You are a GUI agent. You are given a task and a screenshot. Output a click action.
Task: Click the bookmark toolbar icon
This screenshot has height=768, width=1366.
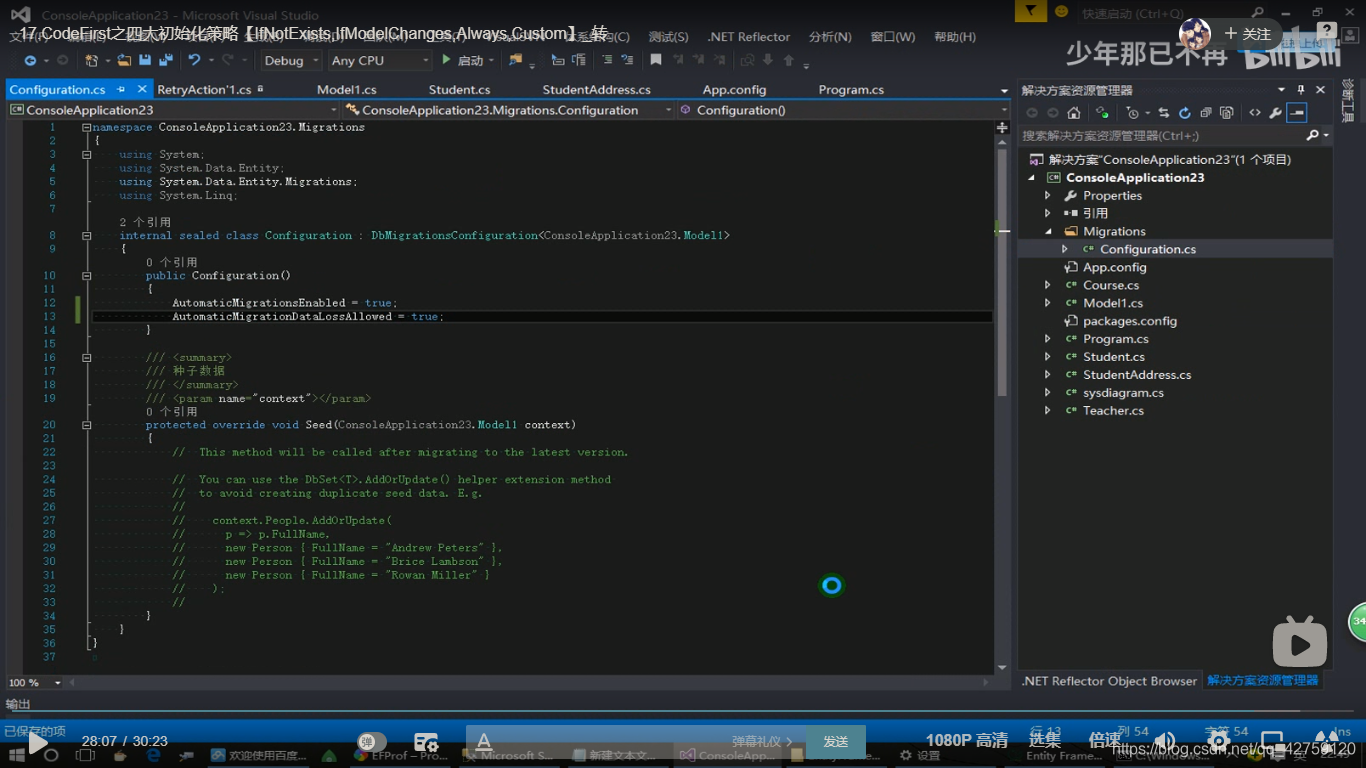656,60
